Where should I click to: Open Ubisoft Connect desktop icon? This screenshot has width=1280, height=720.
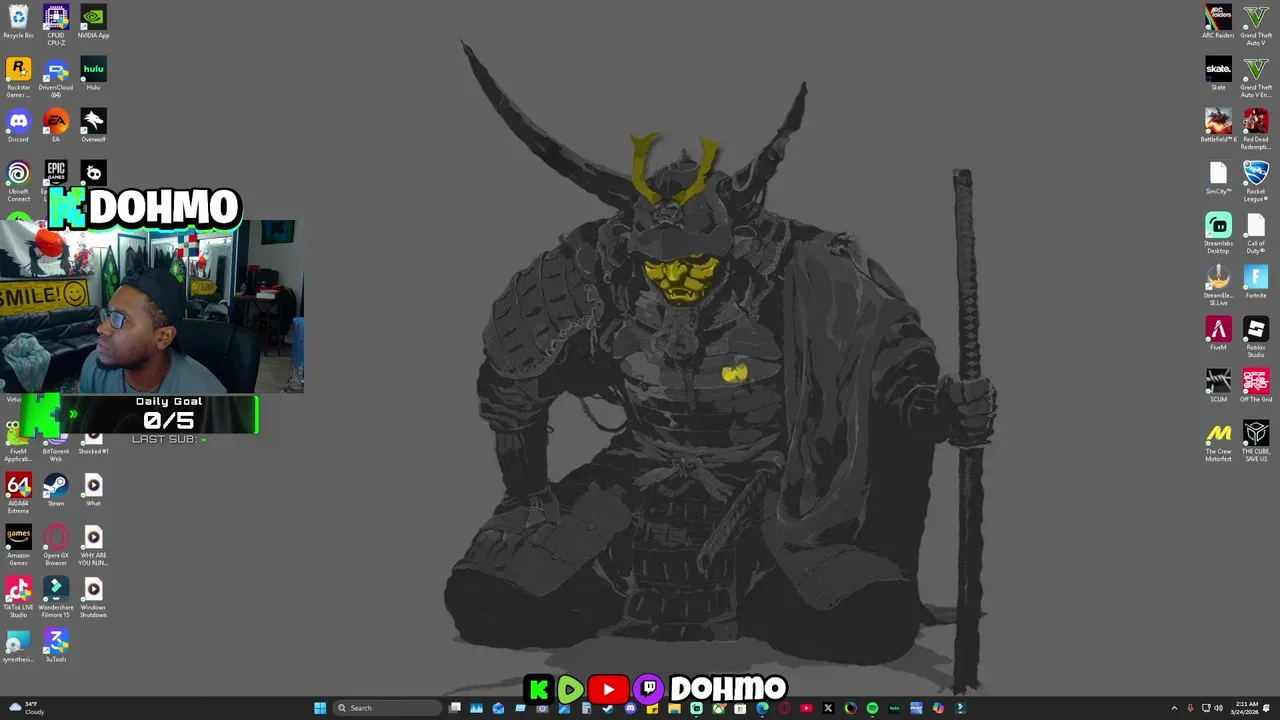coord(18,181)
